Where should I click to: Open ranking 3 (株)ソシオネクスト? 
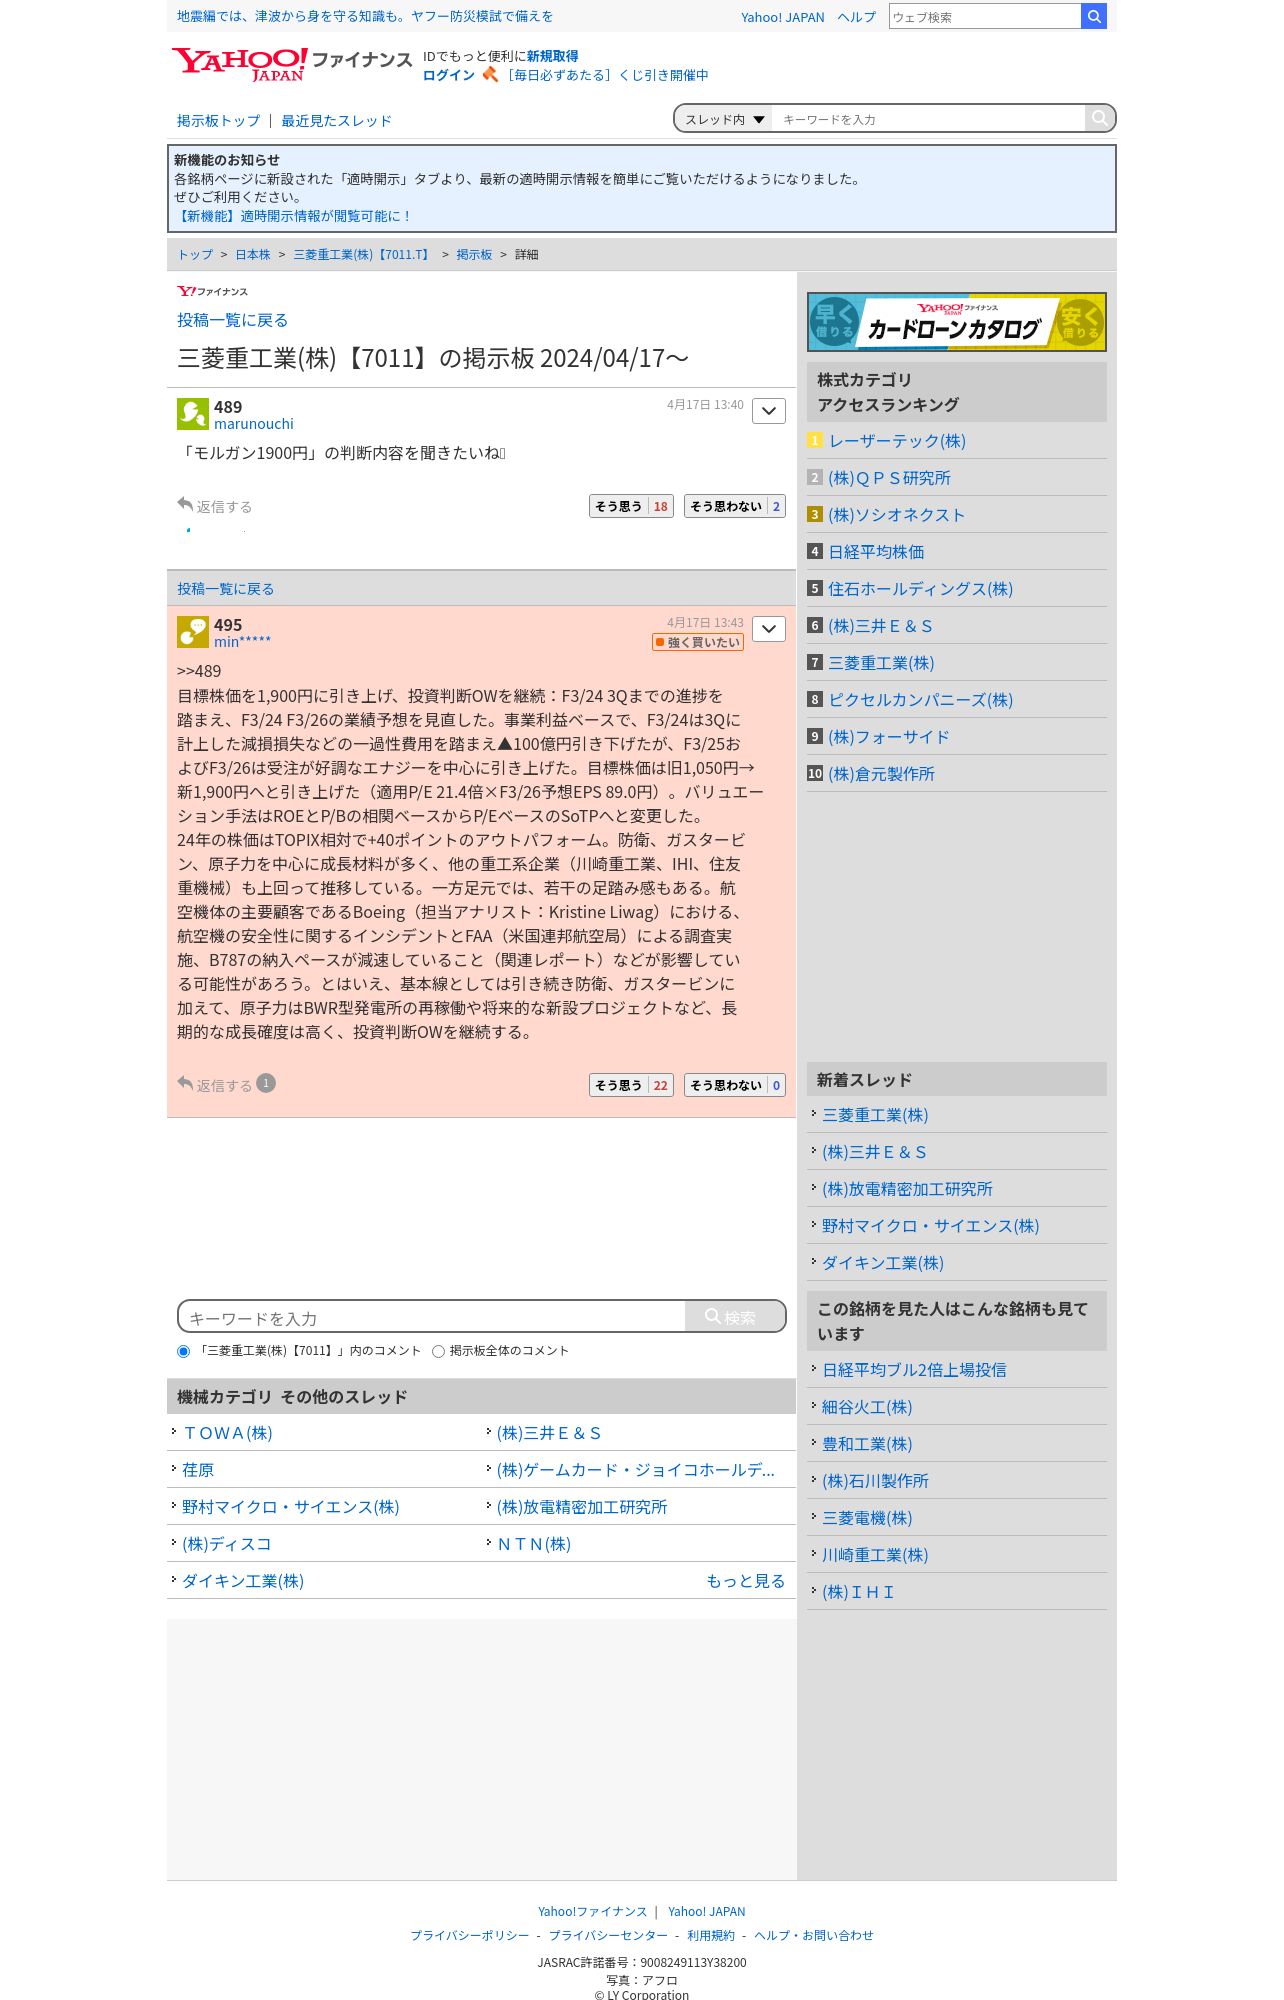pyautogui.click(x=896, y=515)
